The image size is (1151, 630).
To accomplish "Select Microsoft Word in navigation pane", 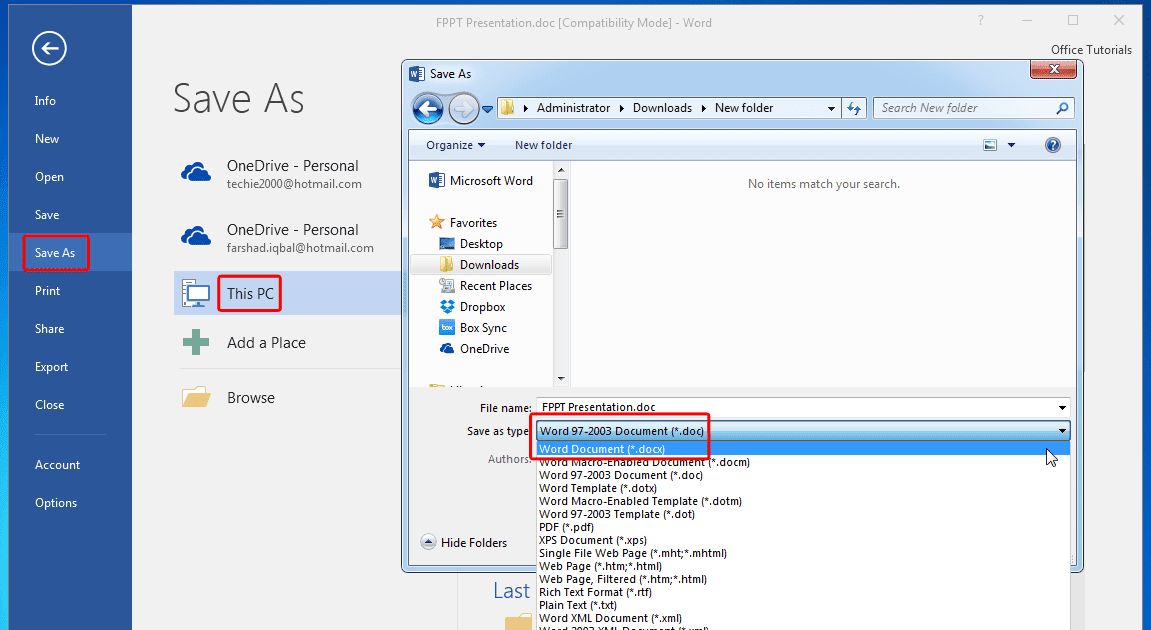I will pos(482,181).
